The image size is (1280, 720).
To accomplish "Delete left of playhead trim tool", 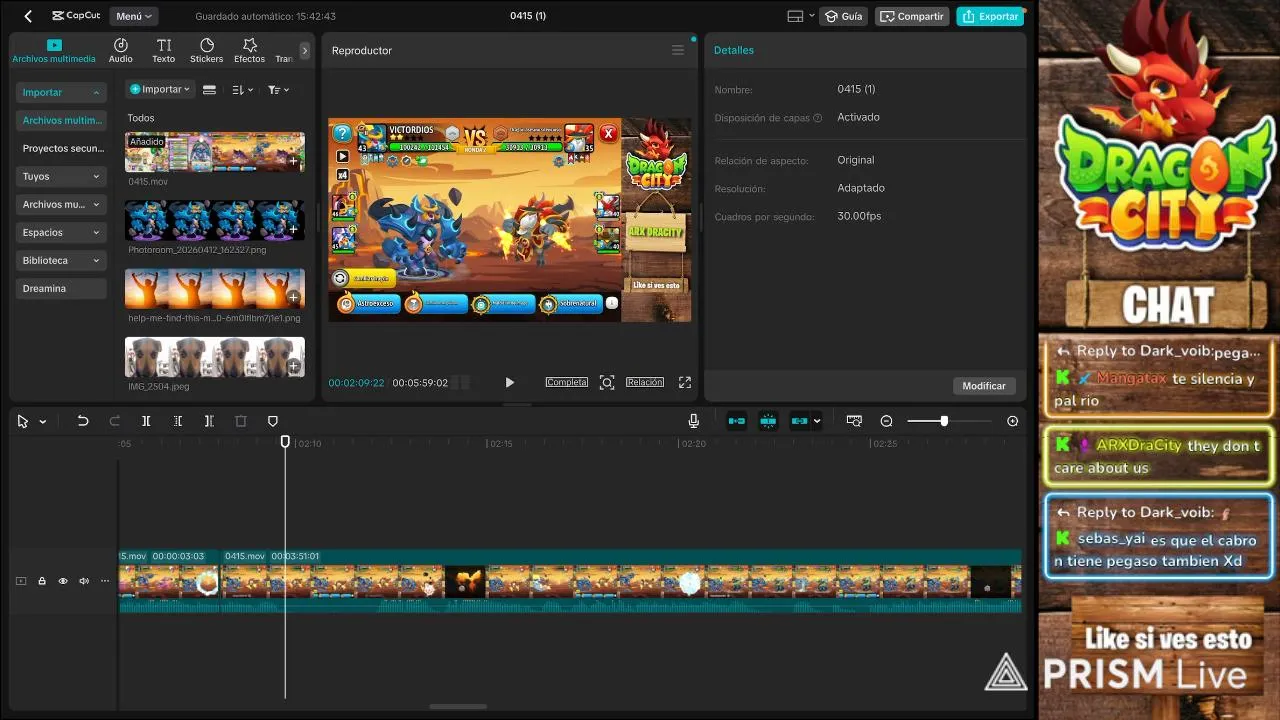I will (178, 421).
